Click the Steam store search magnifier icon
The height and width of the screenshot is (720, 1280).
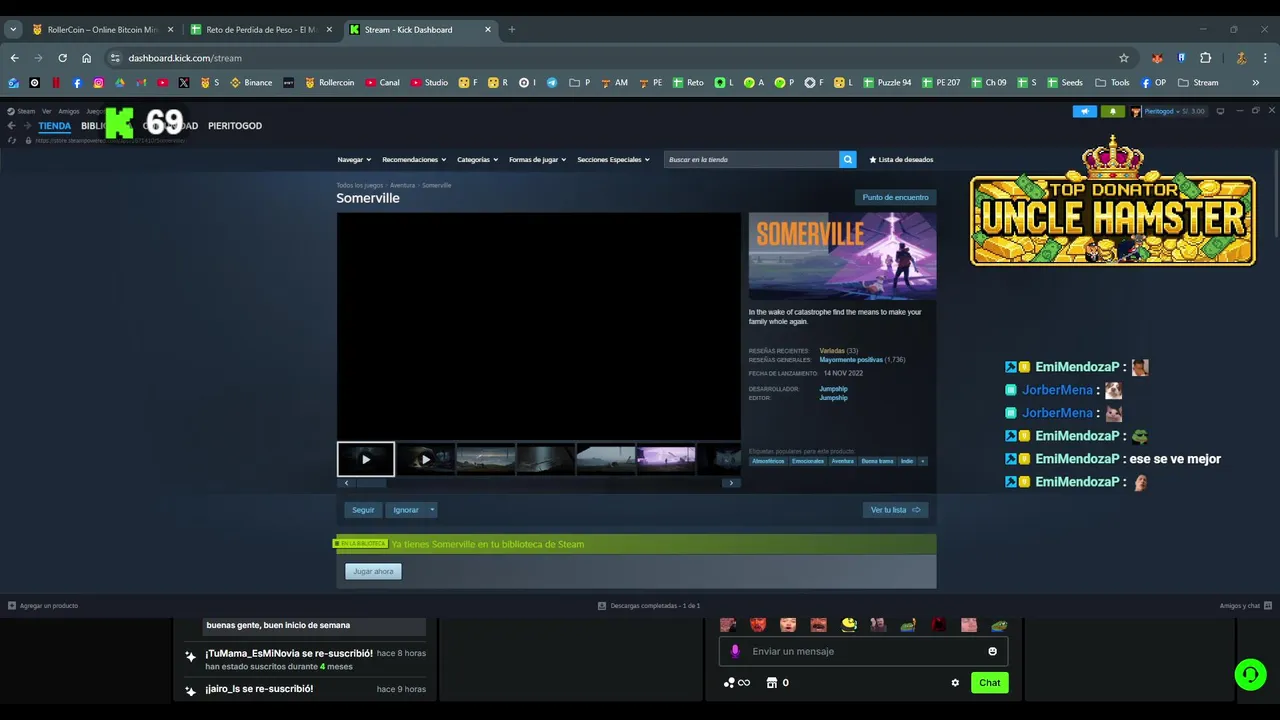pyautogui.click(x=848, y=159)
